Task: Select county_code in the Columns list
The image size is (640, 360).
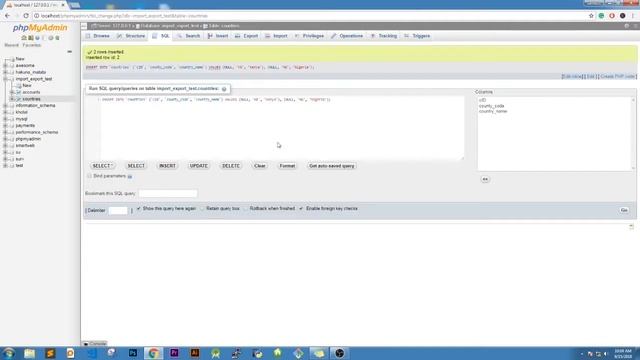Action: coord(491,106)
